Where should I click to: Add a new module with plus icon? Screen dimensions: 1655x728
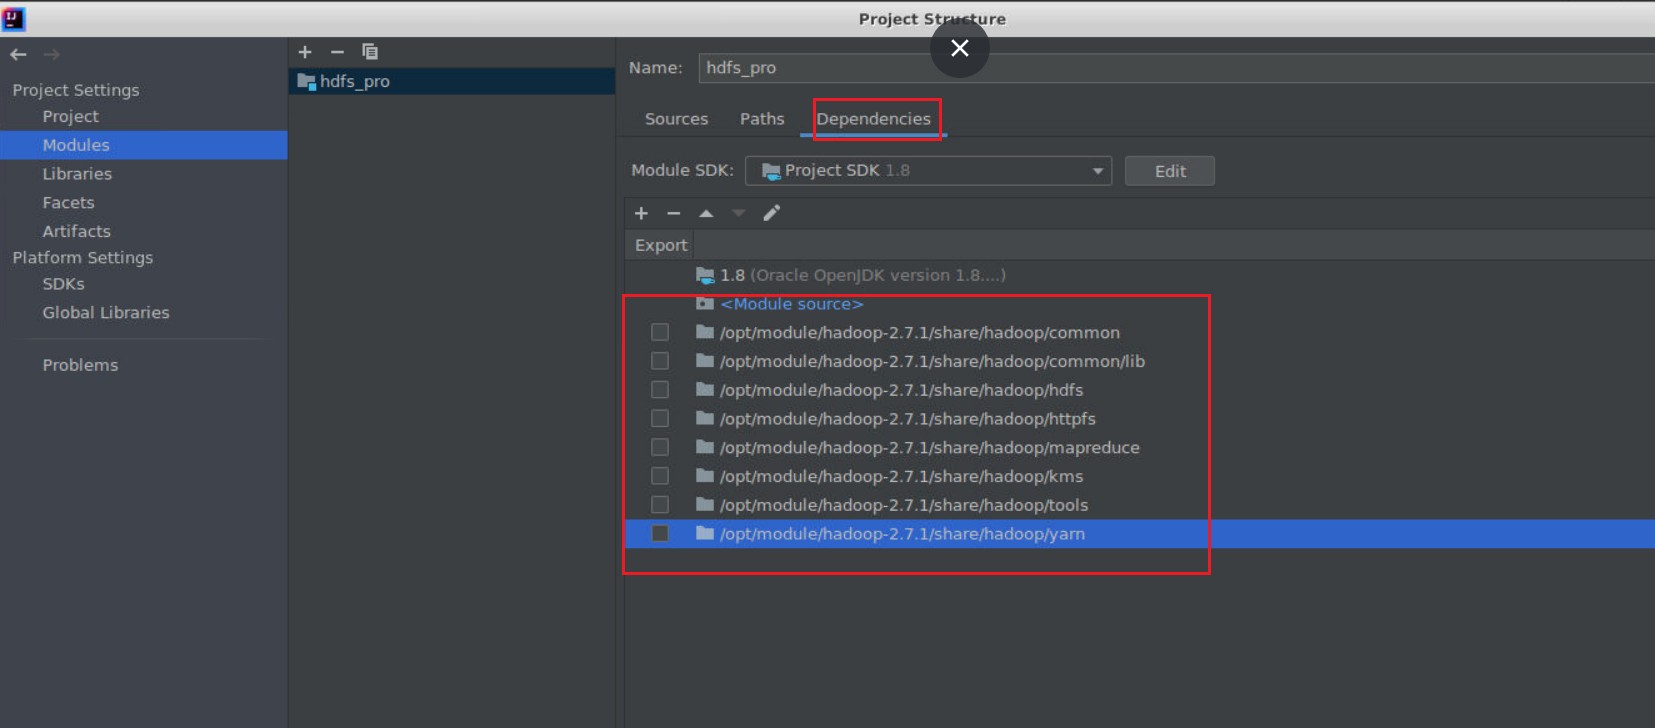click(x=305, y=52)
